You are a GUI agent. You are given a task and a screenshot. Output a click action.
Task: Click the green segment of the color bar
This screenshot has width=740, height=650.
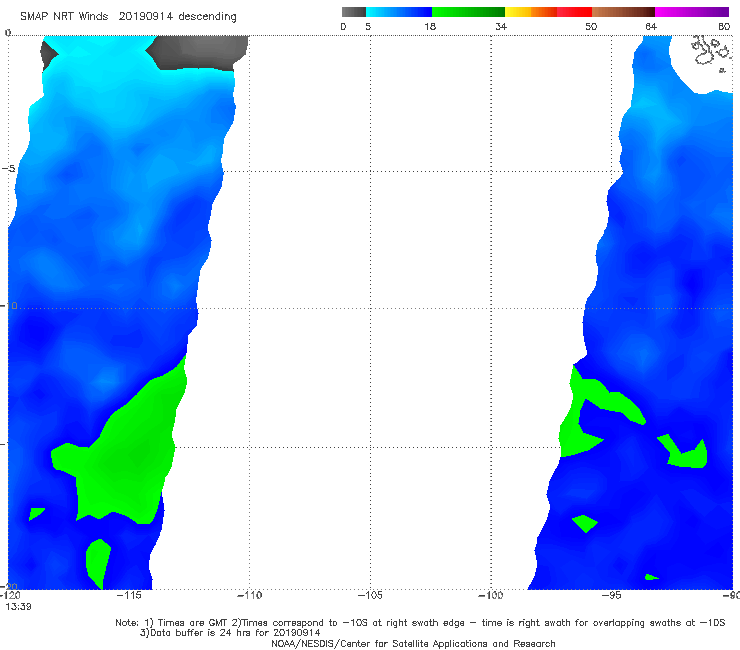point(468,12)
